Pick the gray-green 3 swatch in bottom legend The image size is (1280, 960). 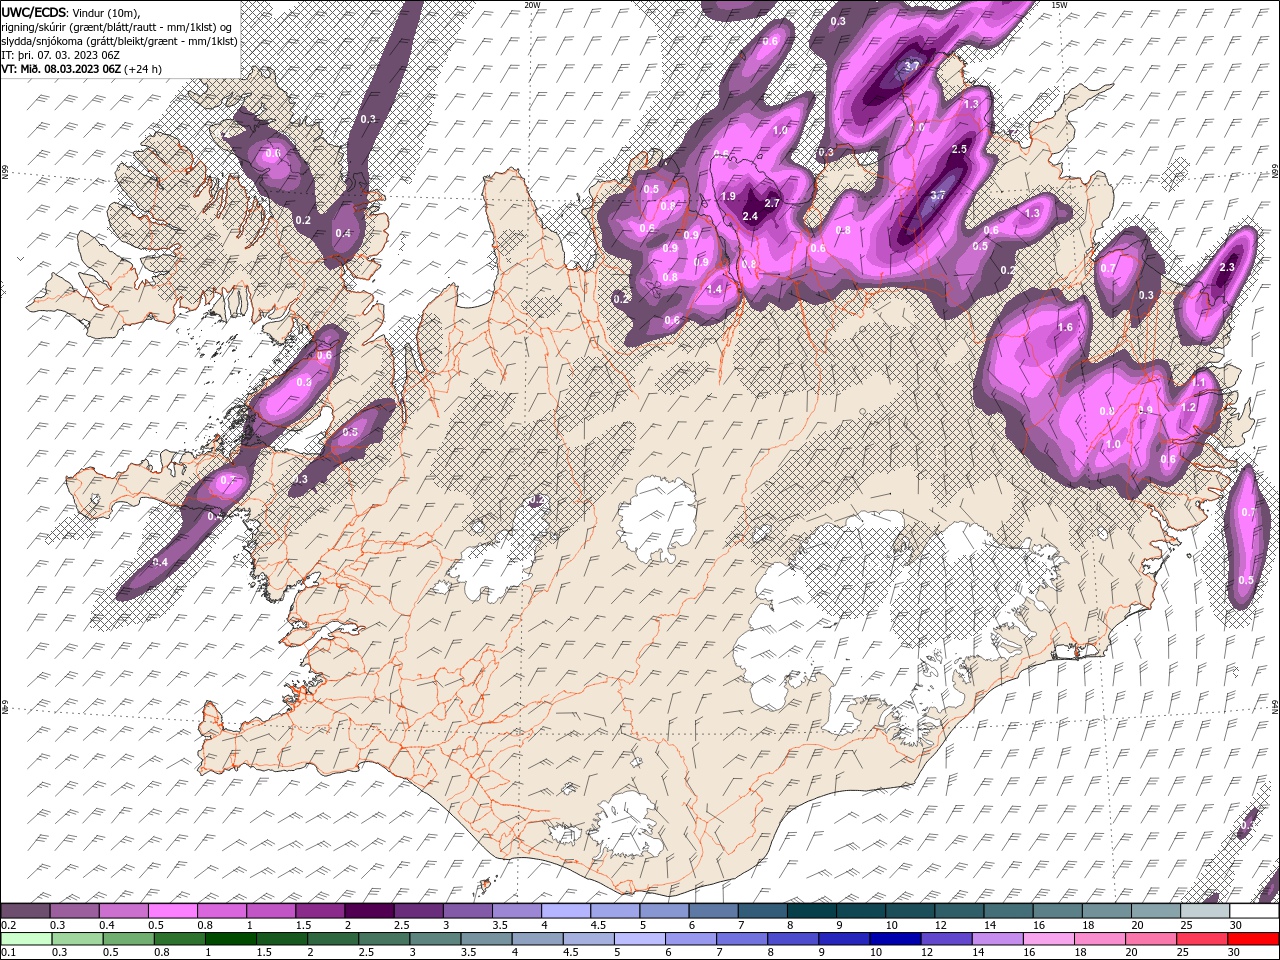[435, 939]
